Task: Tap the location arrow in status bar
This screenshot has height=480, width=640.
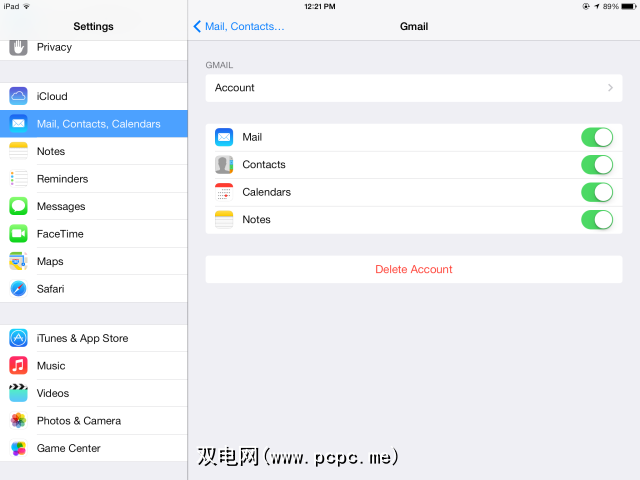Action: pyautogui.click(x=597, y=7)
